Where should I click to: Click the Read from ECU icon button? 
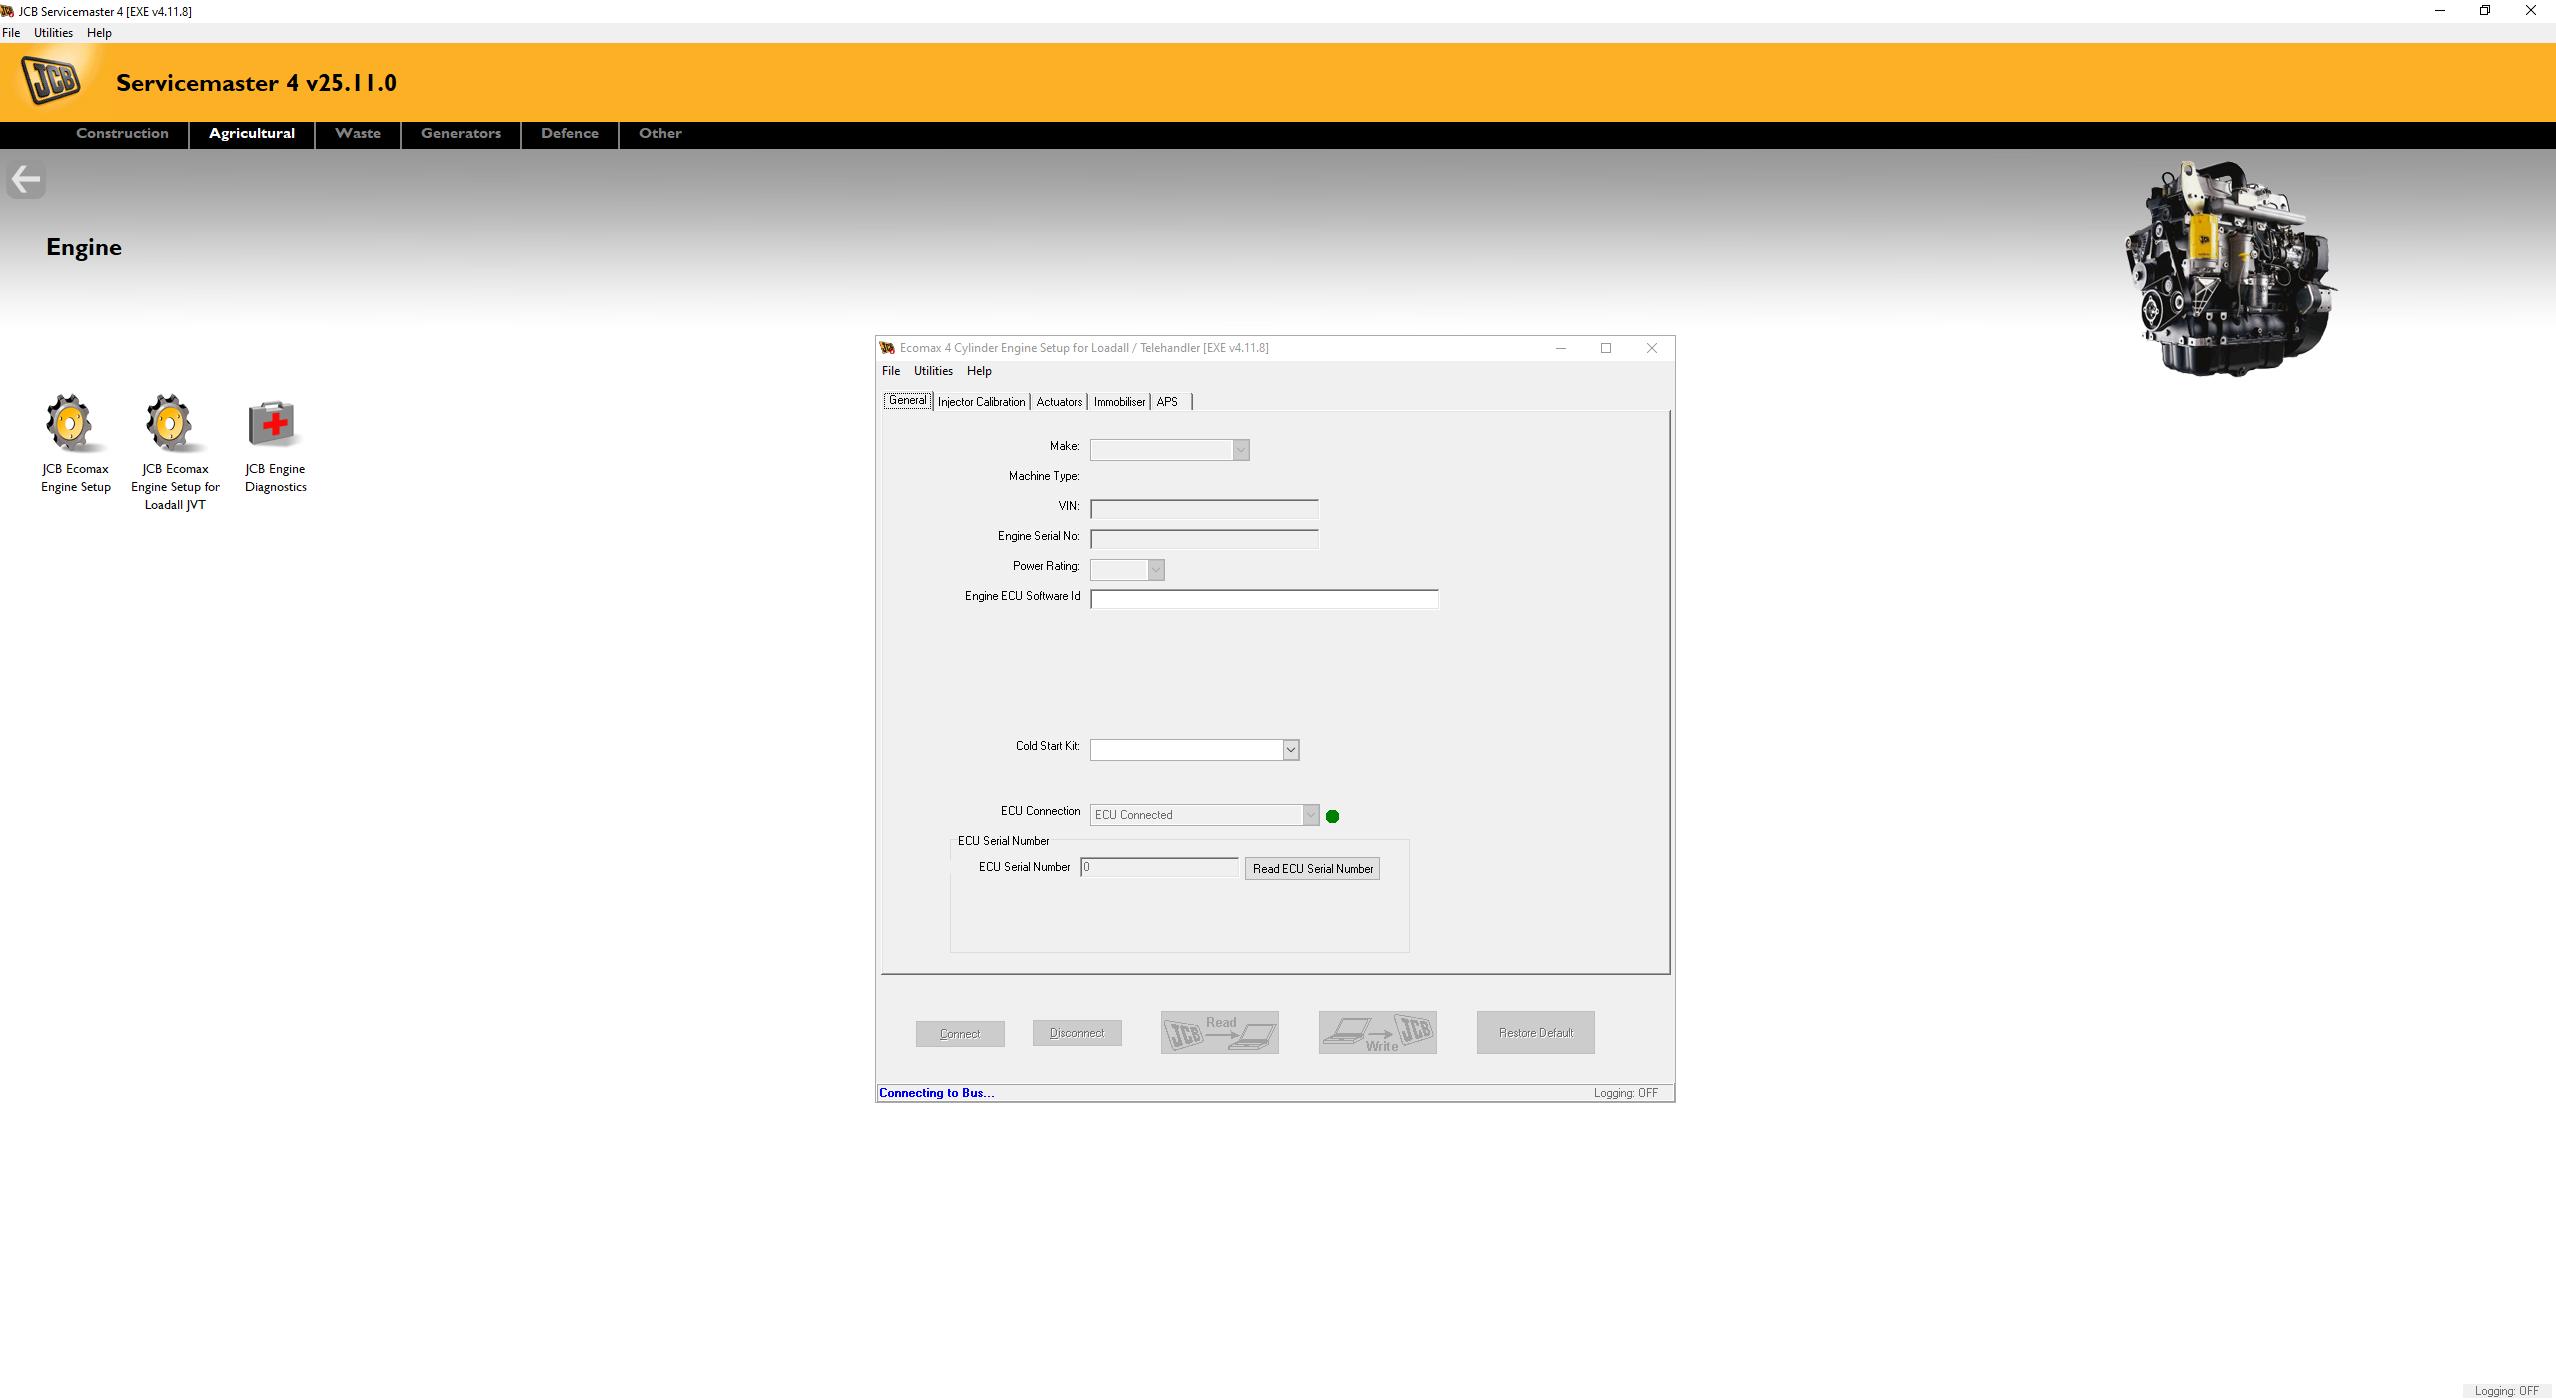(1218, 1032)
